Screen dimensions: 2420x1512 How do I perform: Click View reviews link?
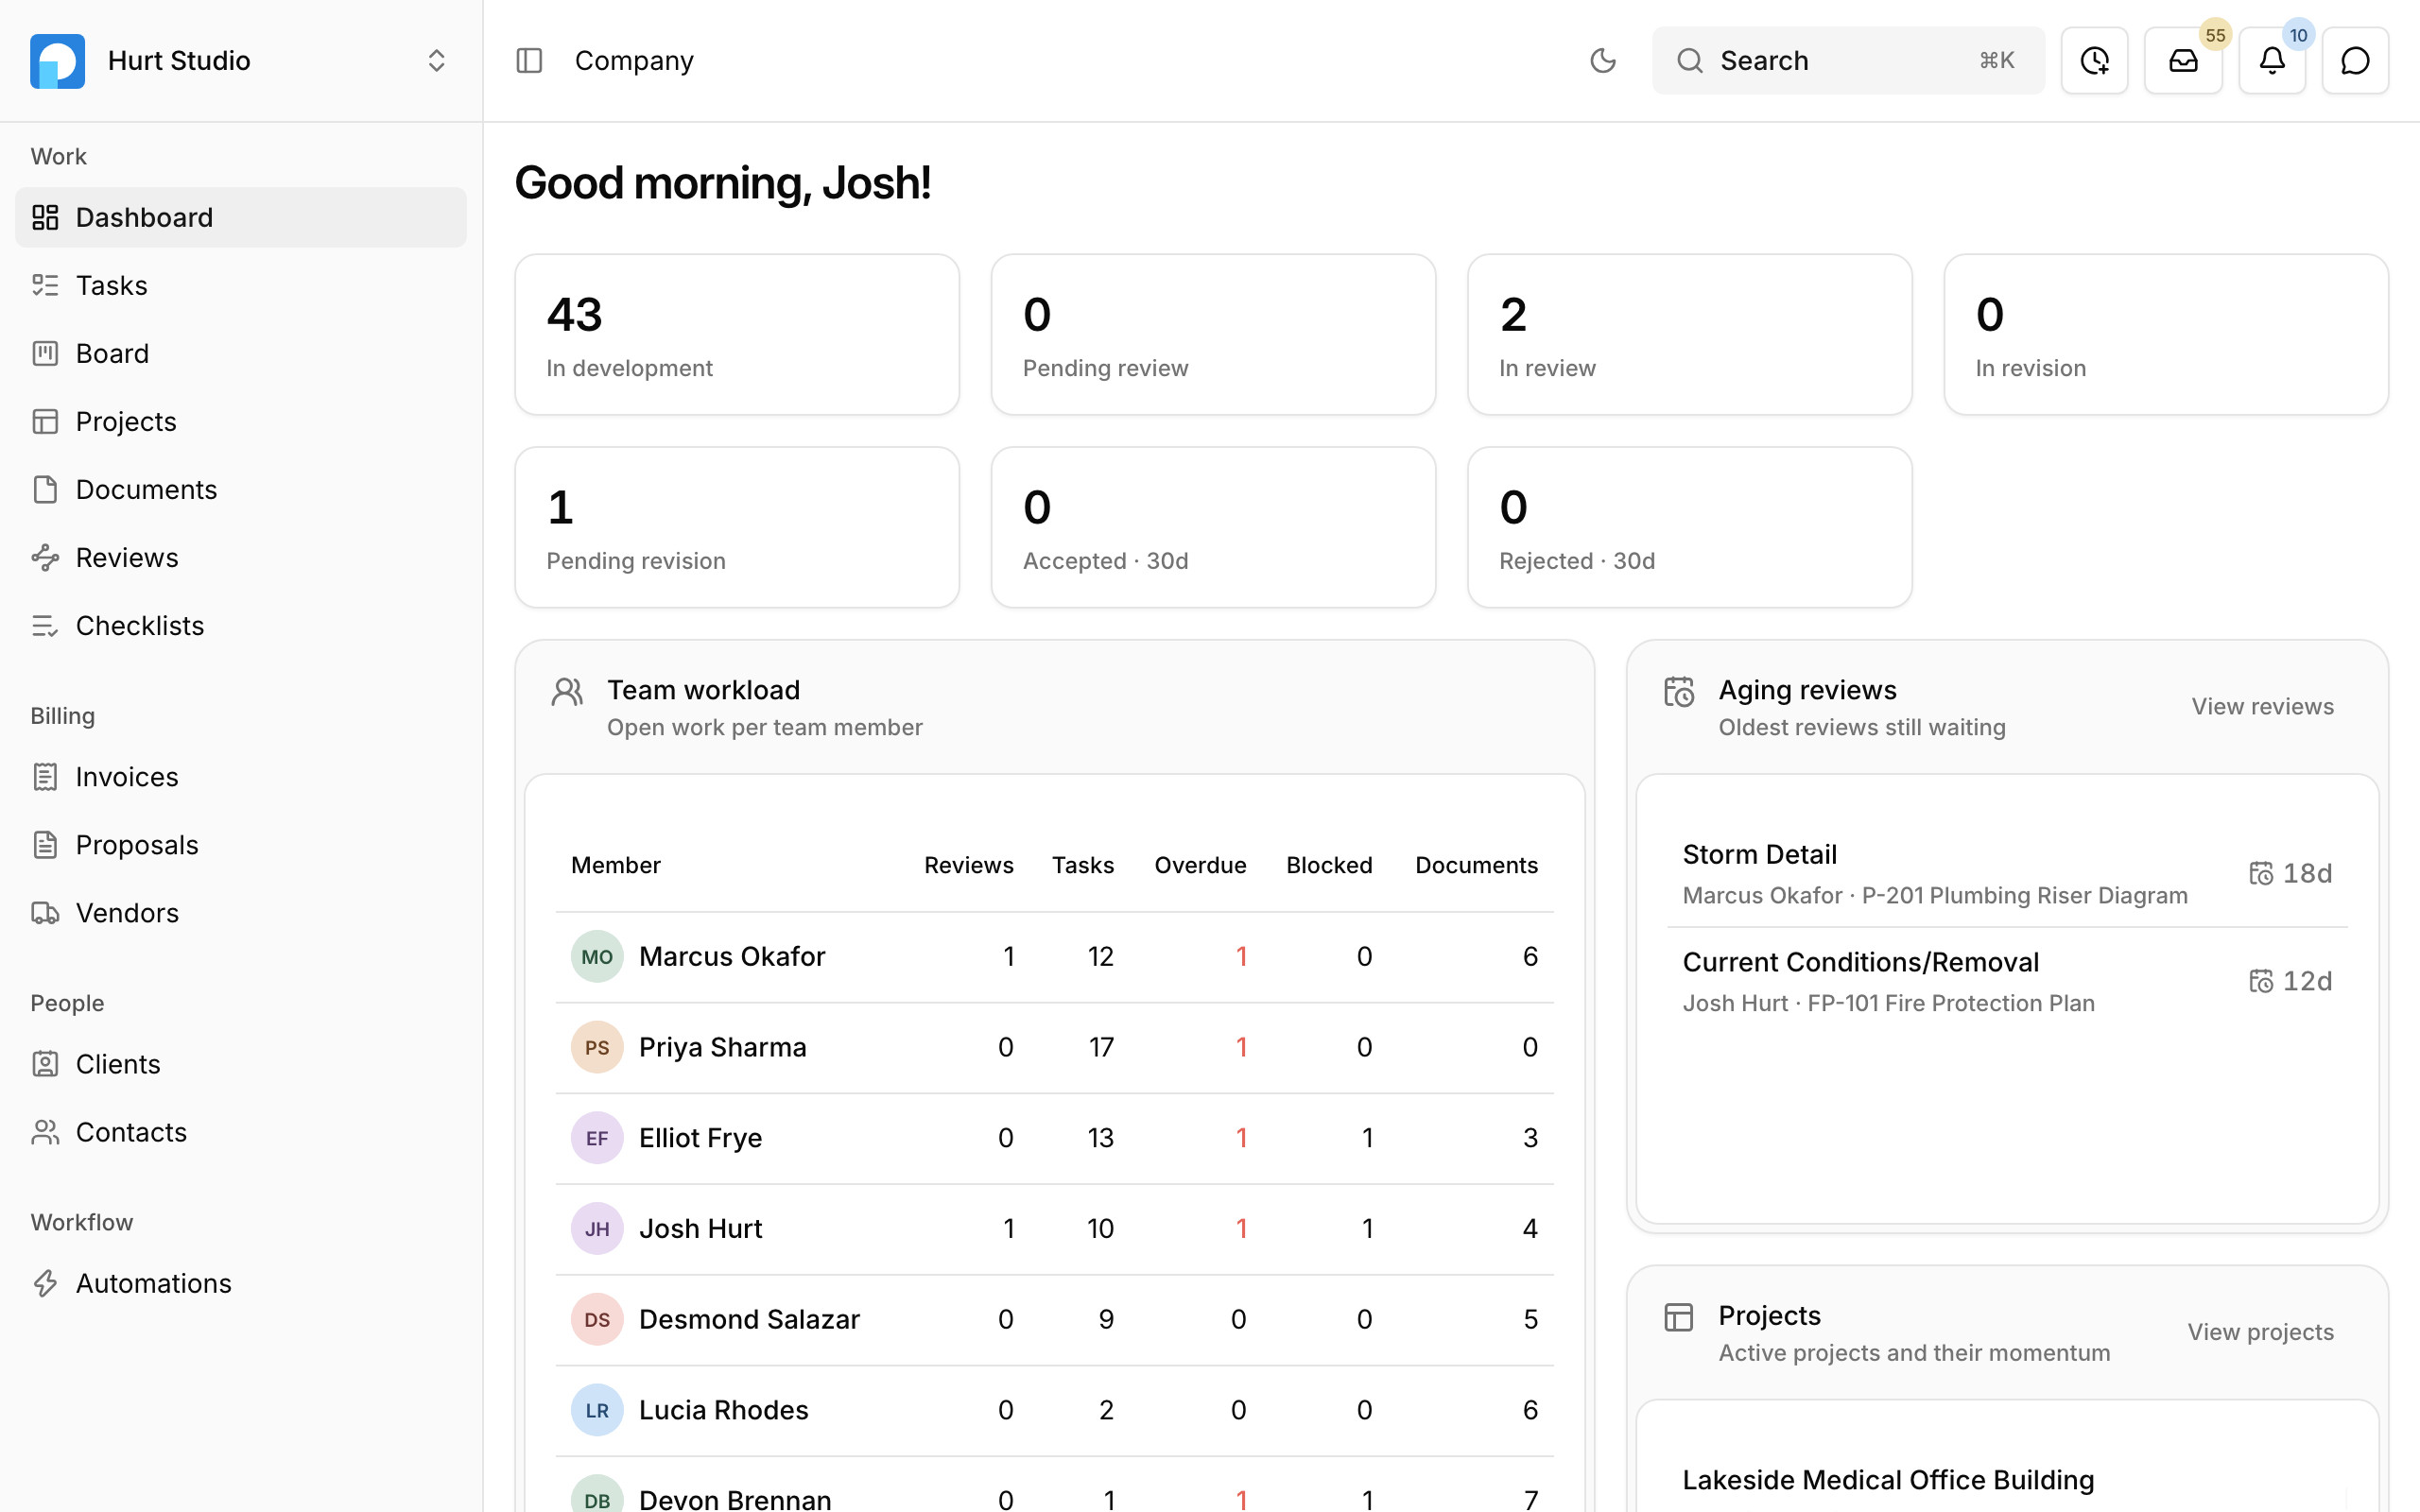pyautogui.click(x=2262, y=707)
